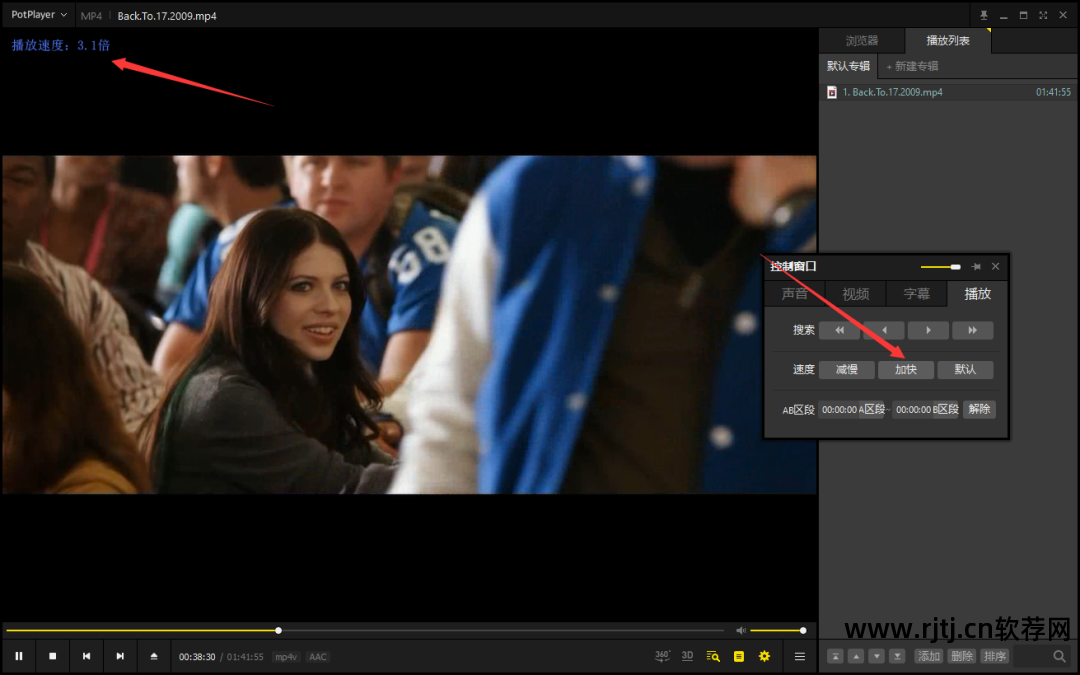Open the scene search icon in the toolbar

click(713, 656)
